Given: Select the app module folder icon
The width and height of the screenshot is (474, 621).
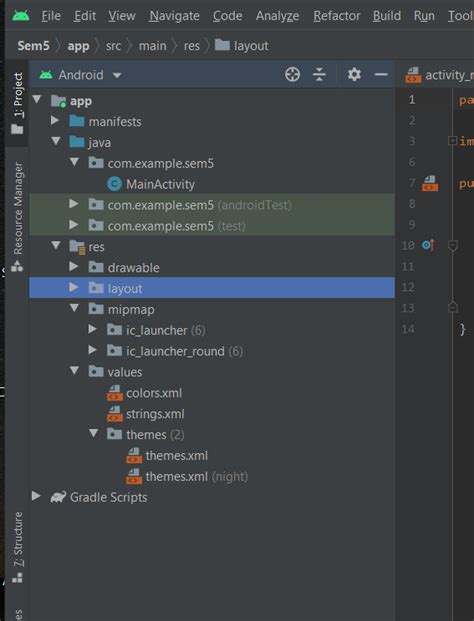Looking at the screenshot, I should [x=58, y=101].
